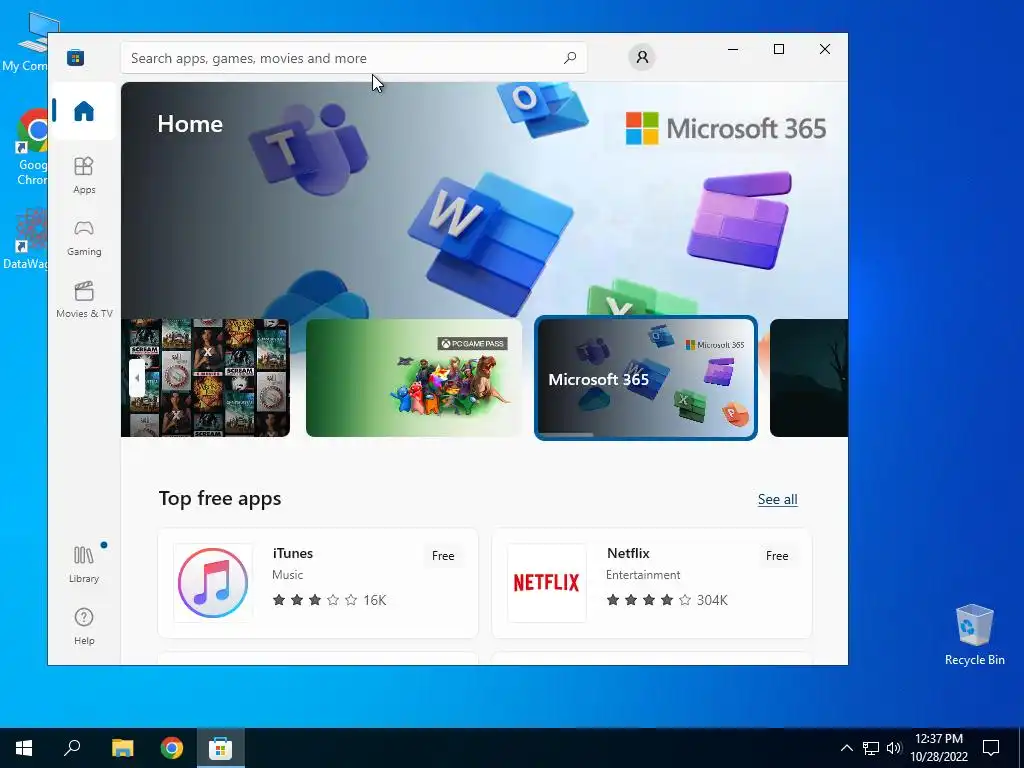Screen dimensions: 1024x768
Task: Open the notification center icon
Action: point(991,748)
